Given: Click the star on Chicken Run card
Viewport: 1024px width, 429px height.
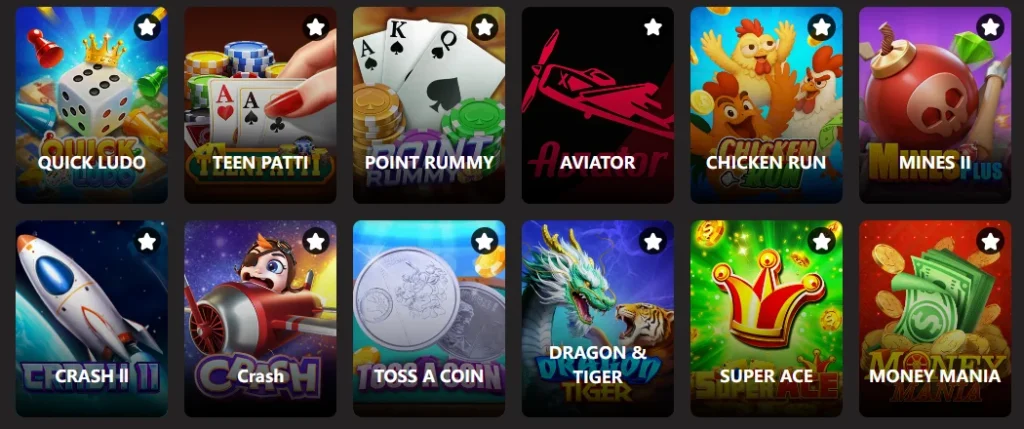Looking at the screenshot, I should click(822, 27).
